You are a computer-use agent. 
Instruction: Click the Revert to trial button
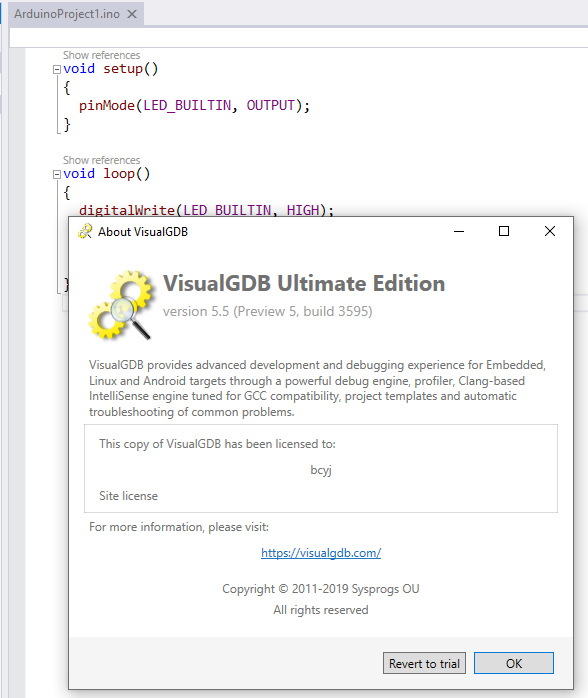(424, 663)
